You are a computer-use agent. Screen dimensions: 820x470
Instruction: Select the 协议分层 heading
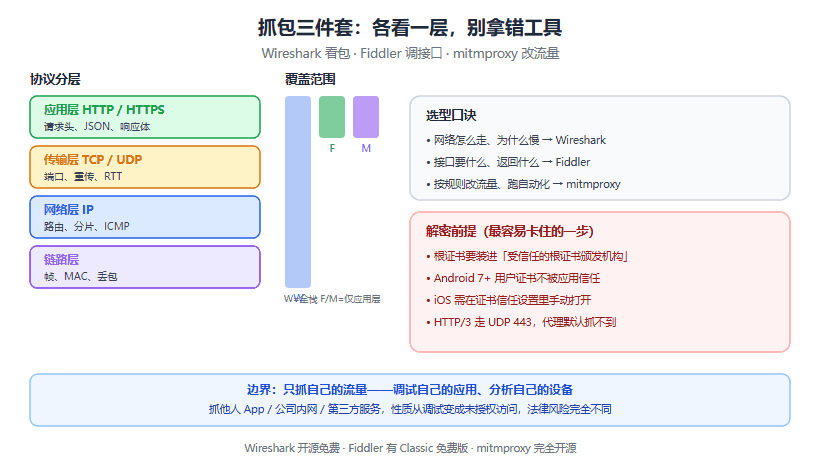[x=55, y=79]
